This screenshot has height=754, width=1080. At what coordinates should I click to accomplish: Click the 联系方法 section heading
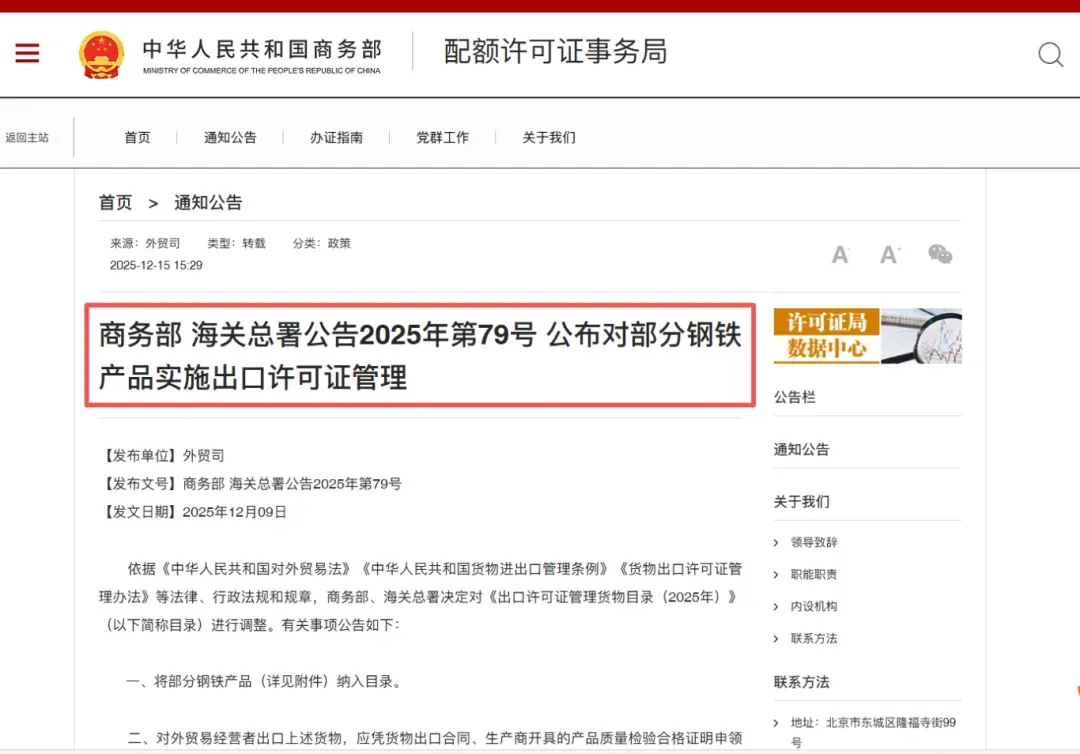801,682
